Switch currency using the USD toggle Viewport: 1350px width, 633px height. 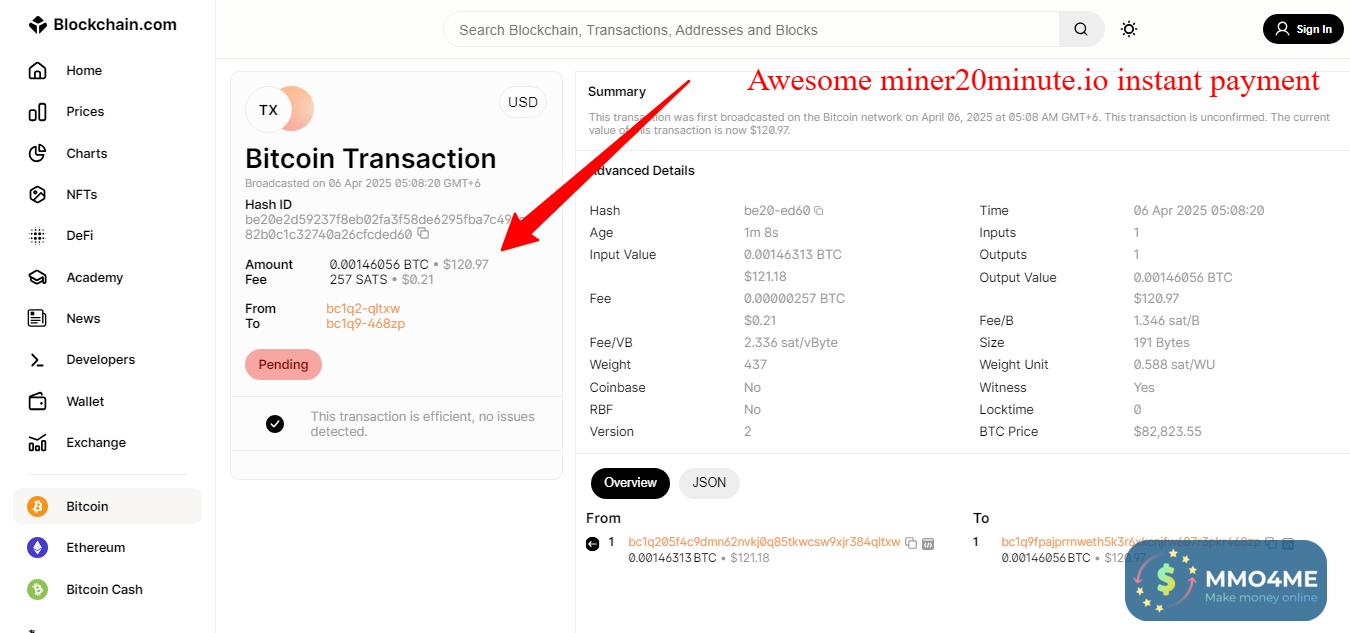tap(523, 102)
